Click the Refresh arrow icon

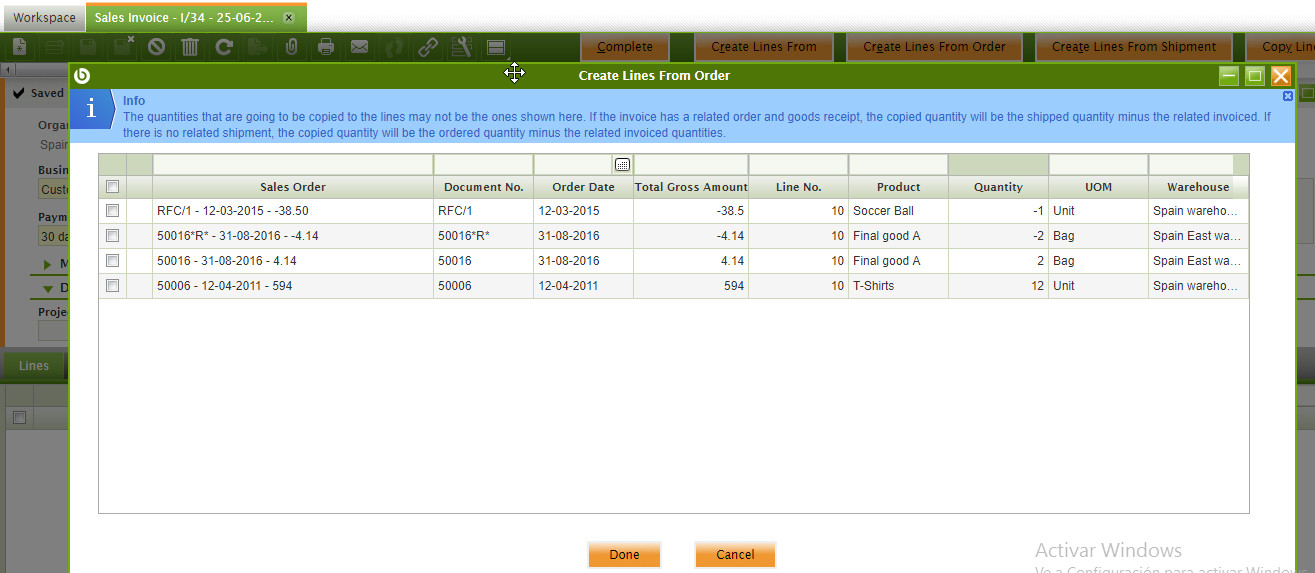click(x=224, y=47)
